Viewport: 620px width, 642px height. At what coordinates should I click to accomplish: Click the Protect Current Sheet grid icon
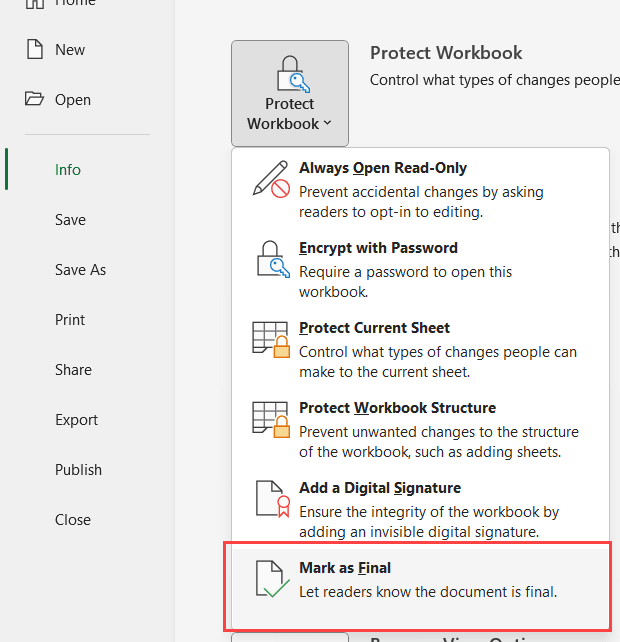click(270, 339)
